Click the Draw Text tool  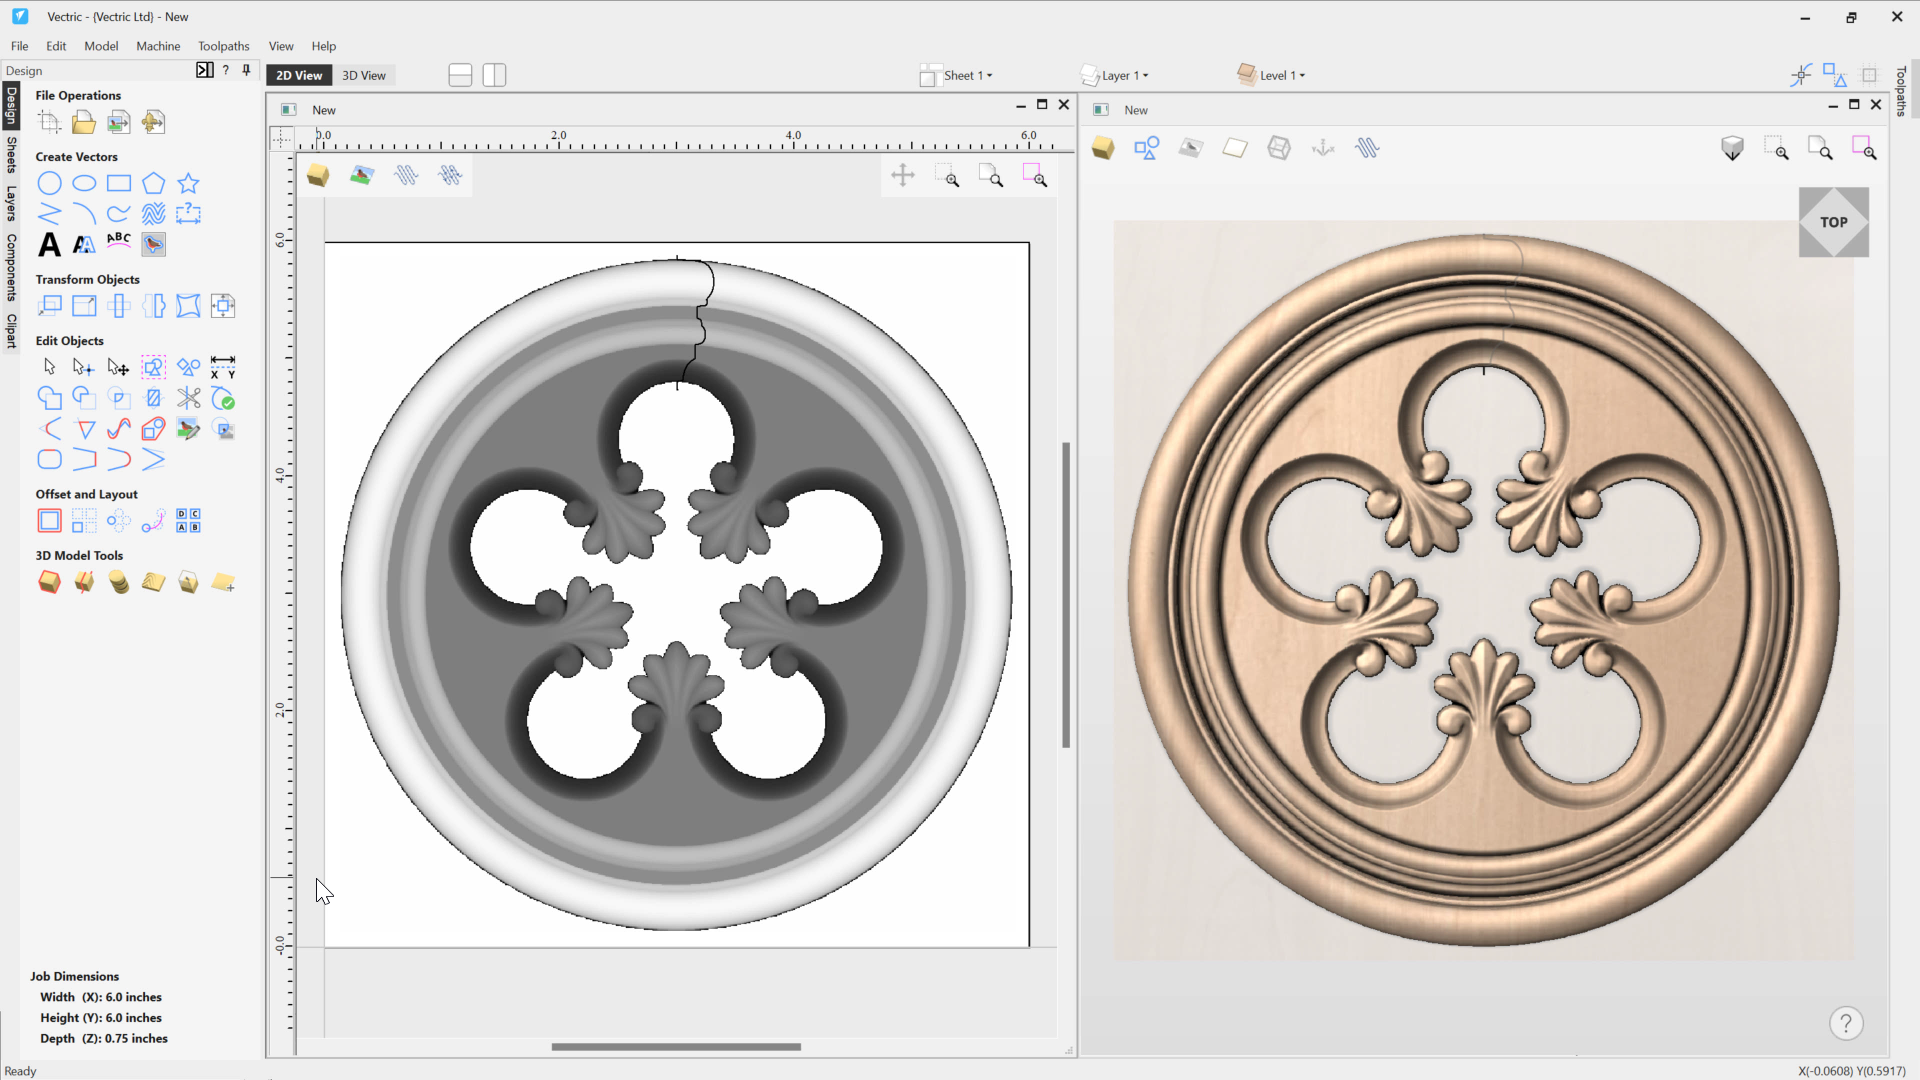[x=49, y=244]
